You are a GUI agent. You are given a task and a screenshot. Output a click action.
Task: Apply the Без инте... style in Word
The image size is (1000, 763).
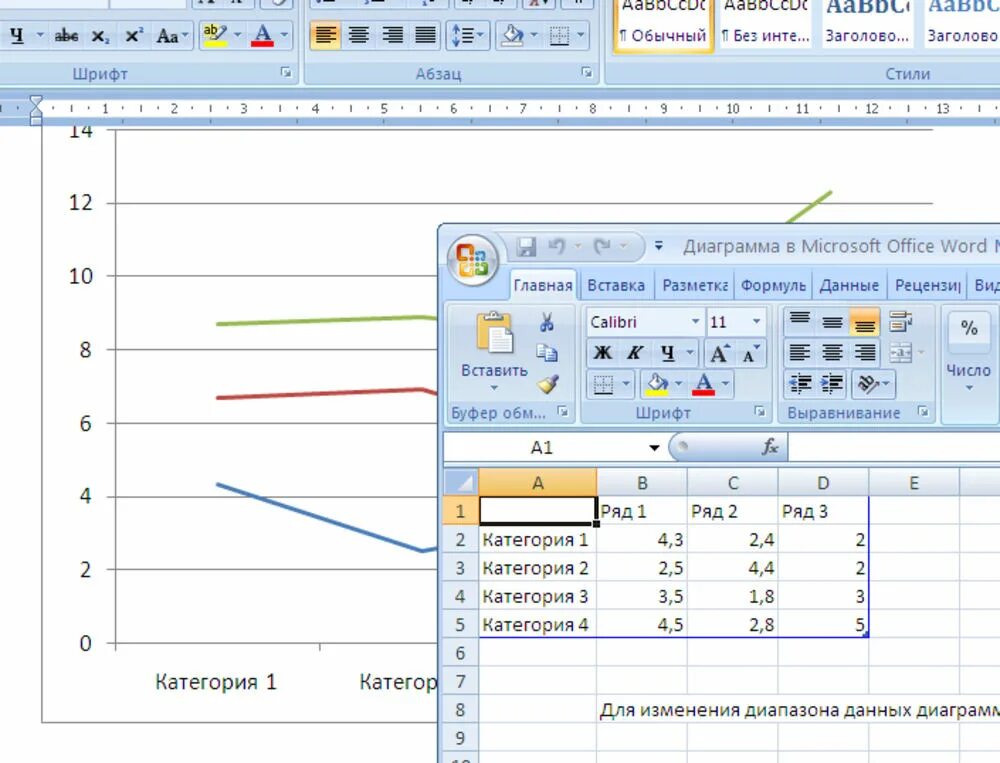(765, 24)
